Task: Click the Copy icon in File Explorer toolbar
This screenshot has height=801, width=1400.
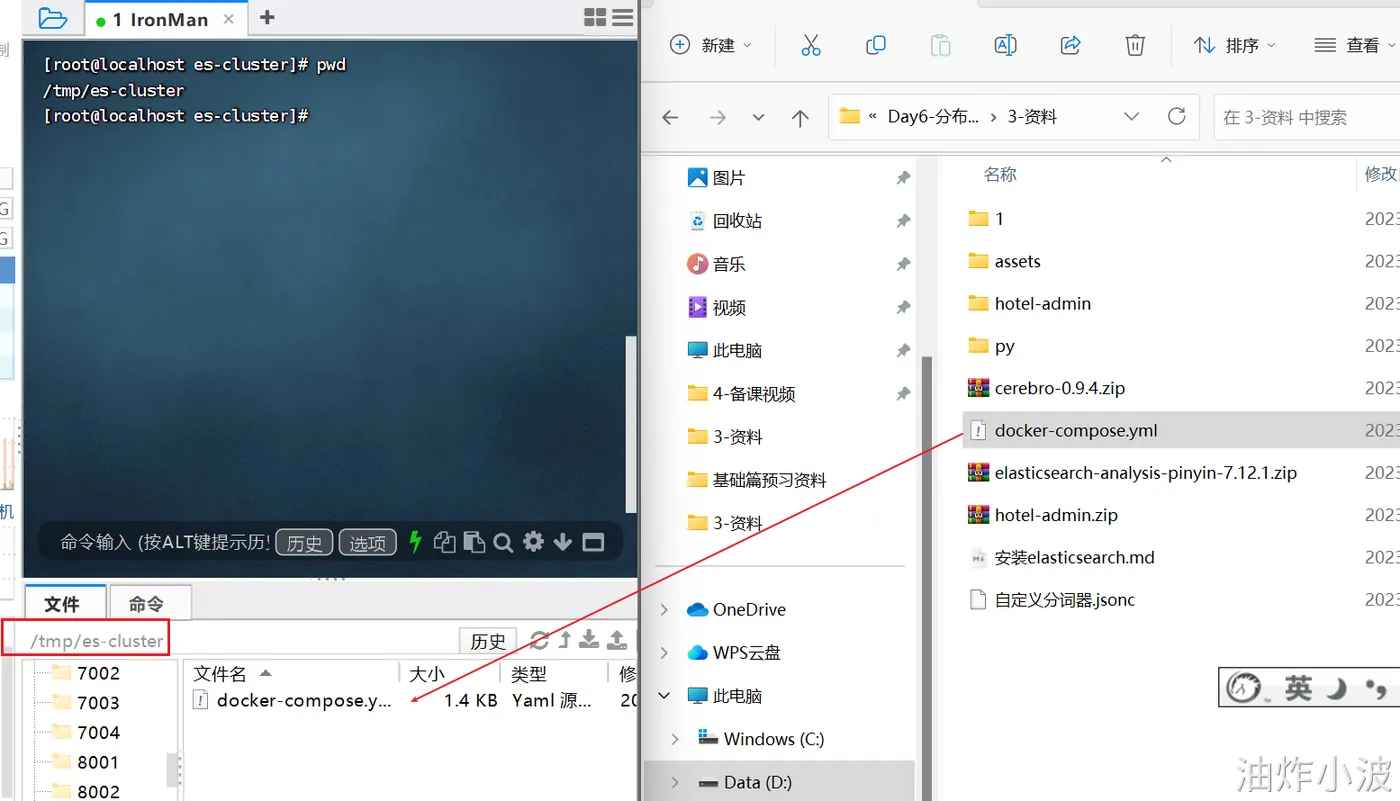Action: pyautogui.click(x=876, y=45)
